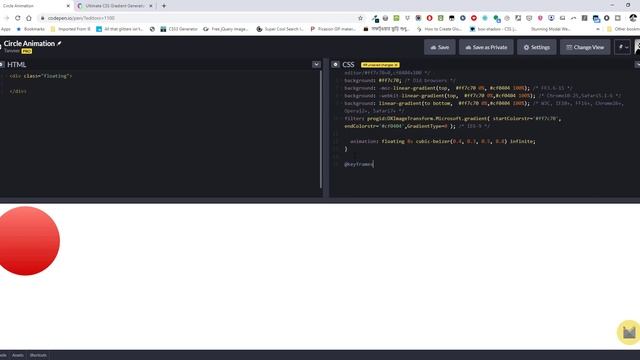Go to the browser home page
Screen dimensions: 640x360
click(29, 18)
